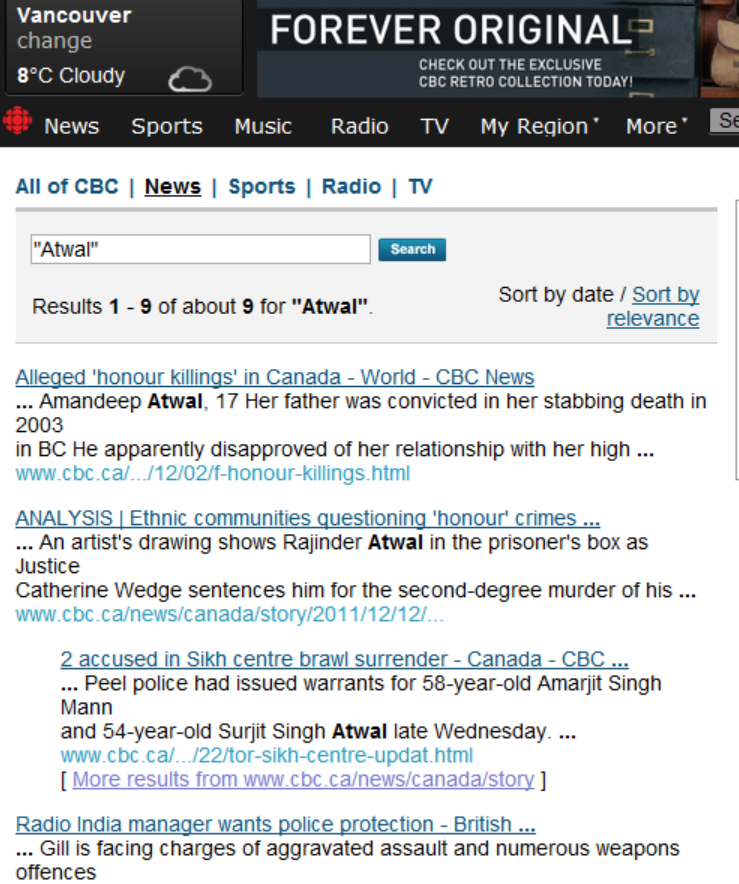739x884 pixels.
Task: Filter search results by Sports tab
Action: (x=261, y=186)
